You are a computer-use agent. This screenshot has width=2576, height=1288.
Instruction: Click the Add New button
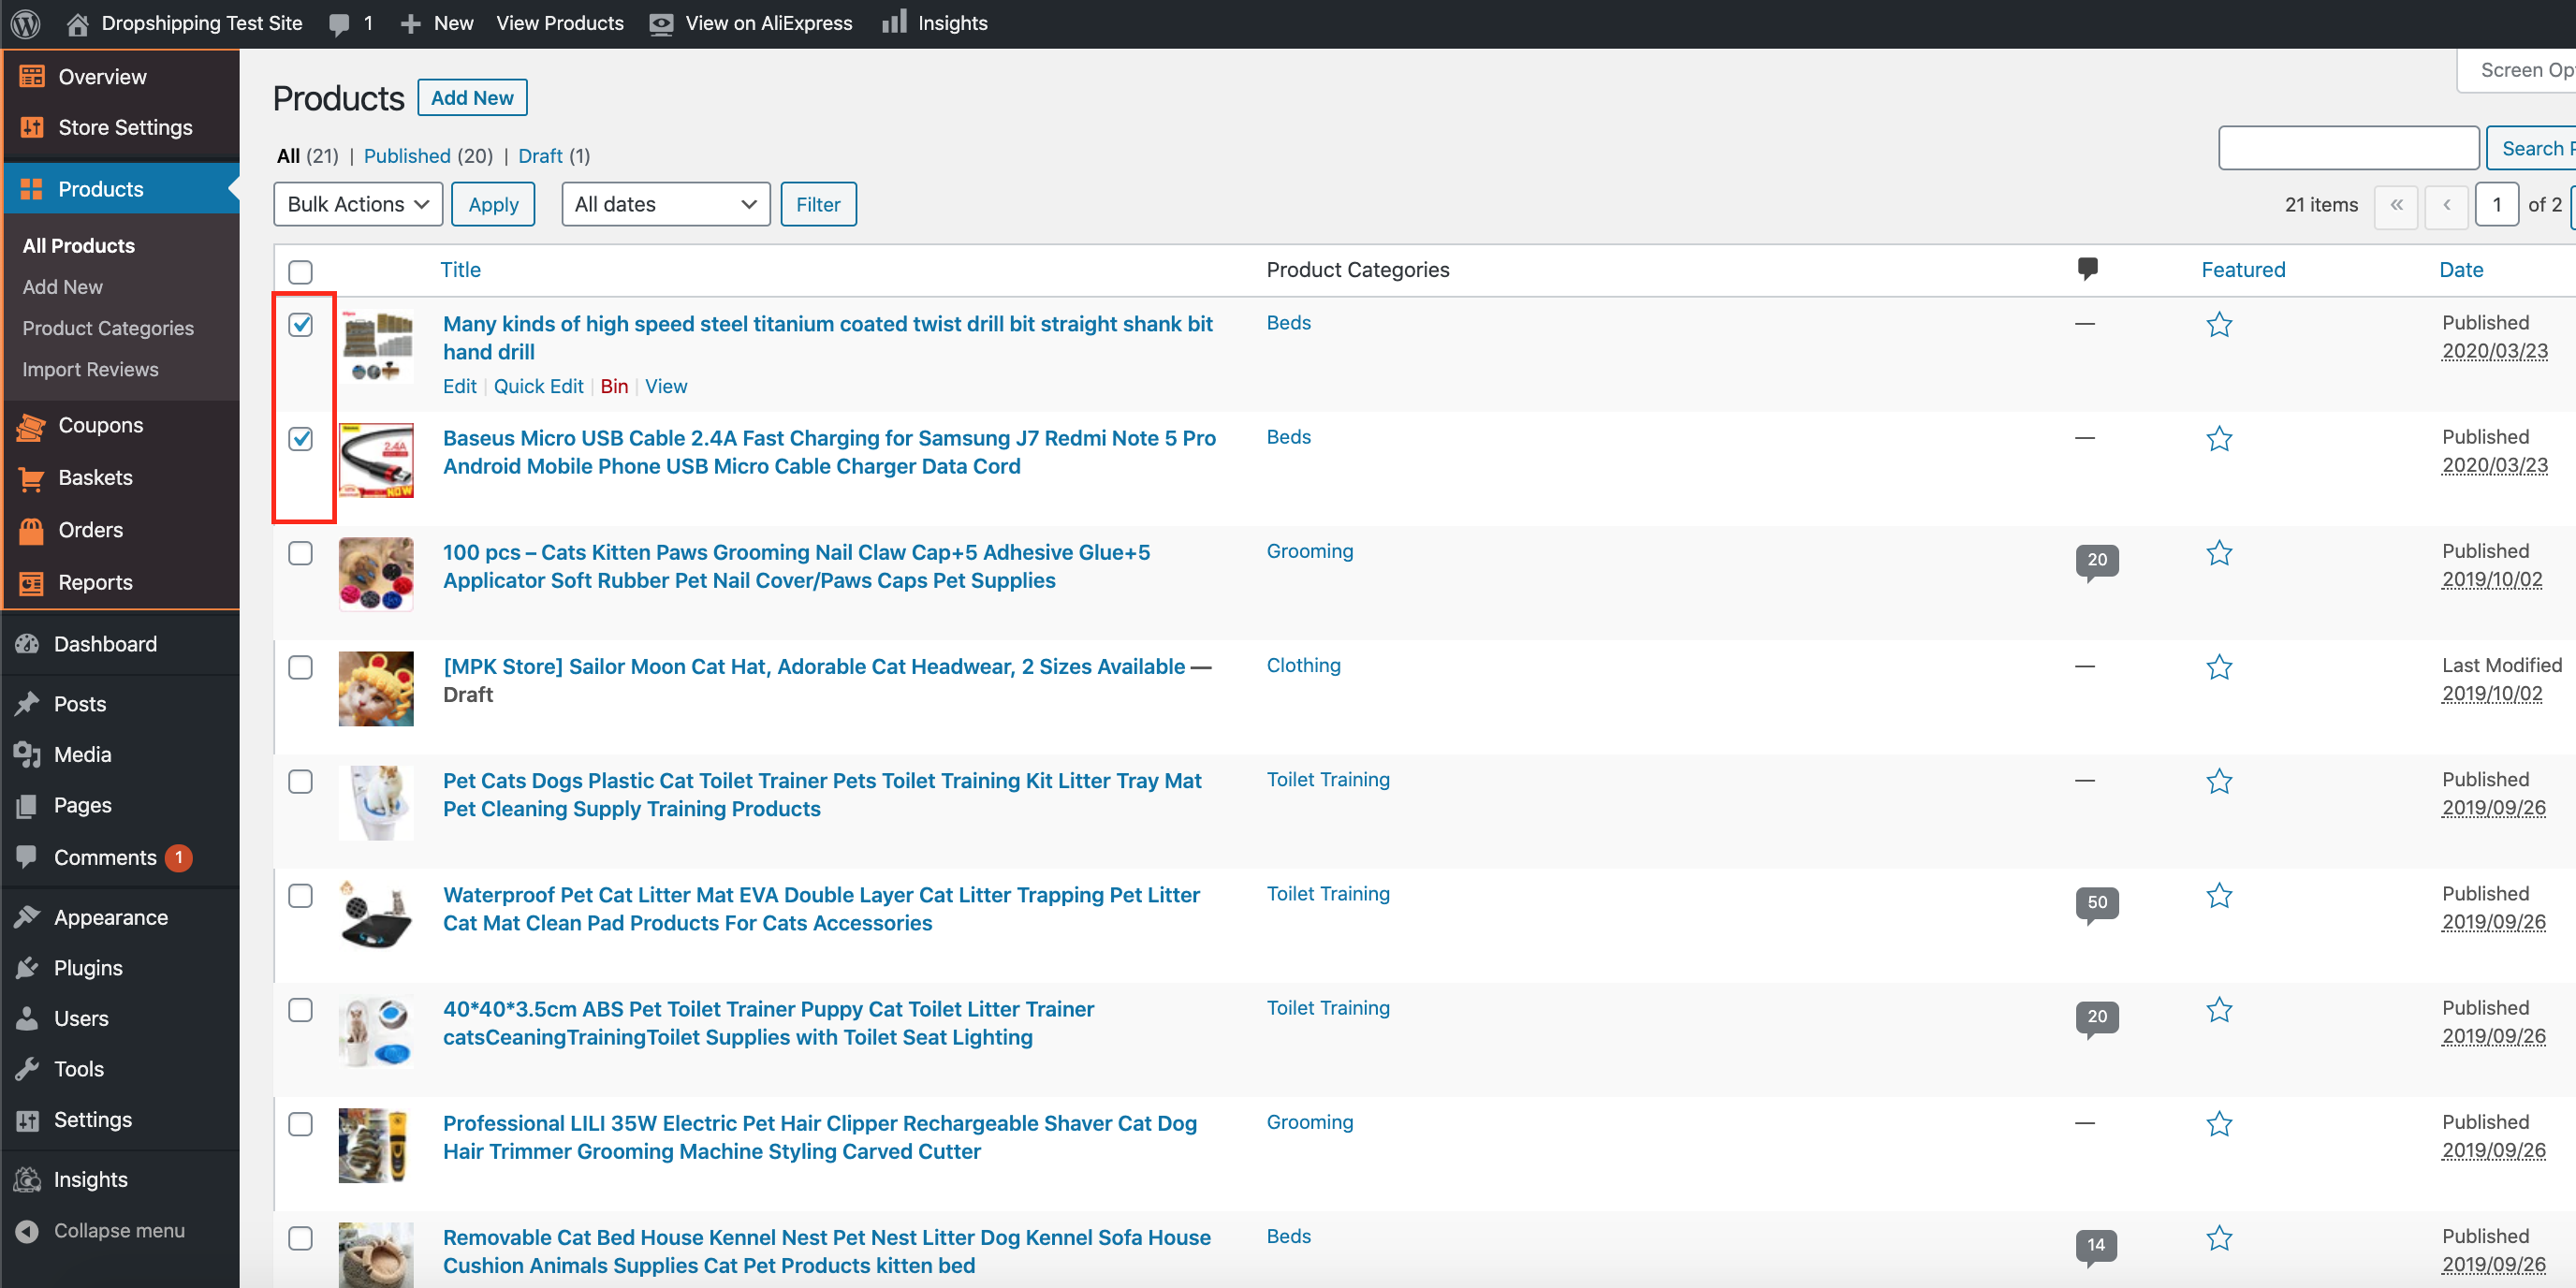472,98
